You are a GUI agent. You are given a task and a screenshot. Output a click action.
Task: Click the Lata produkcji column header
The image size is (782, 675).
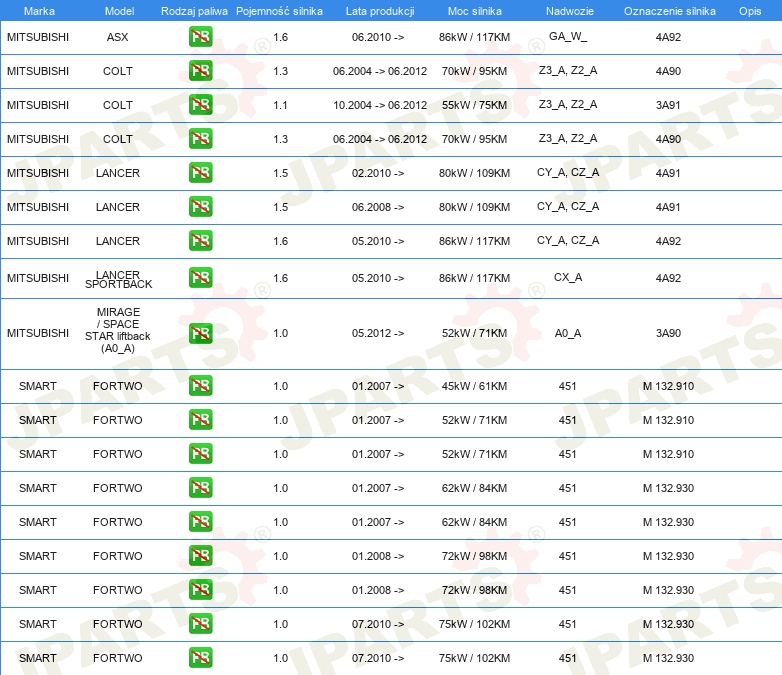pyautogui.click(x=378, y=10)
